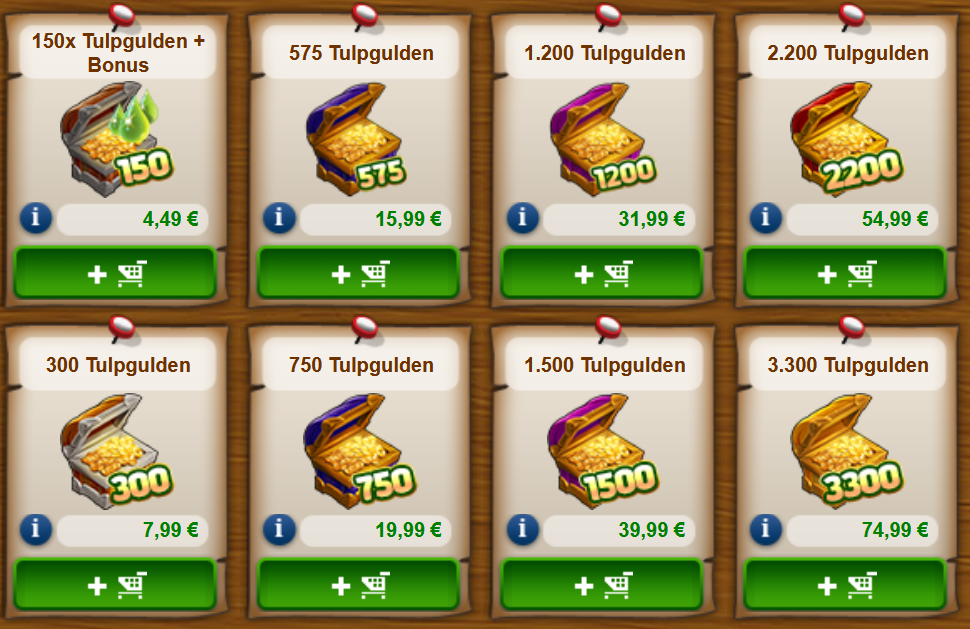The width and height of the screenshot is (970, 629).
Task: Show info for 750 Tulpgulden pack
Action: click(x=279, y=529)
